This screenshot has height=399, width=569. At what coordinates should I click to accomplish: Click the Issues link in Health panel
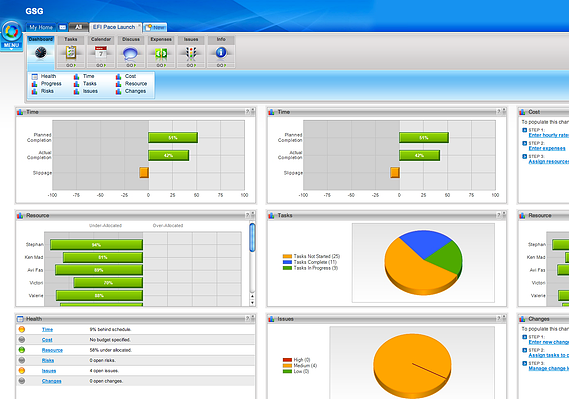49,371
